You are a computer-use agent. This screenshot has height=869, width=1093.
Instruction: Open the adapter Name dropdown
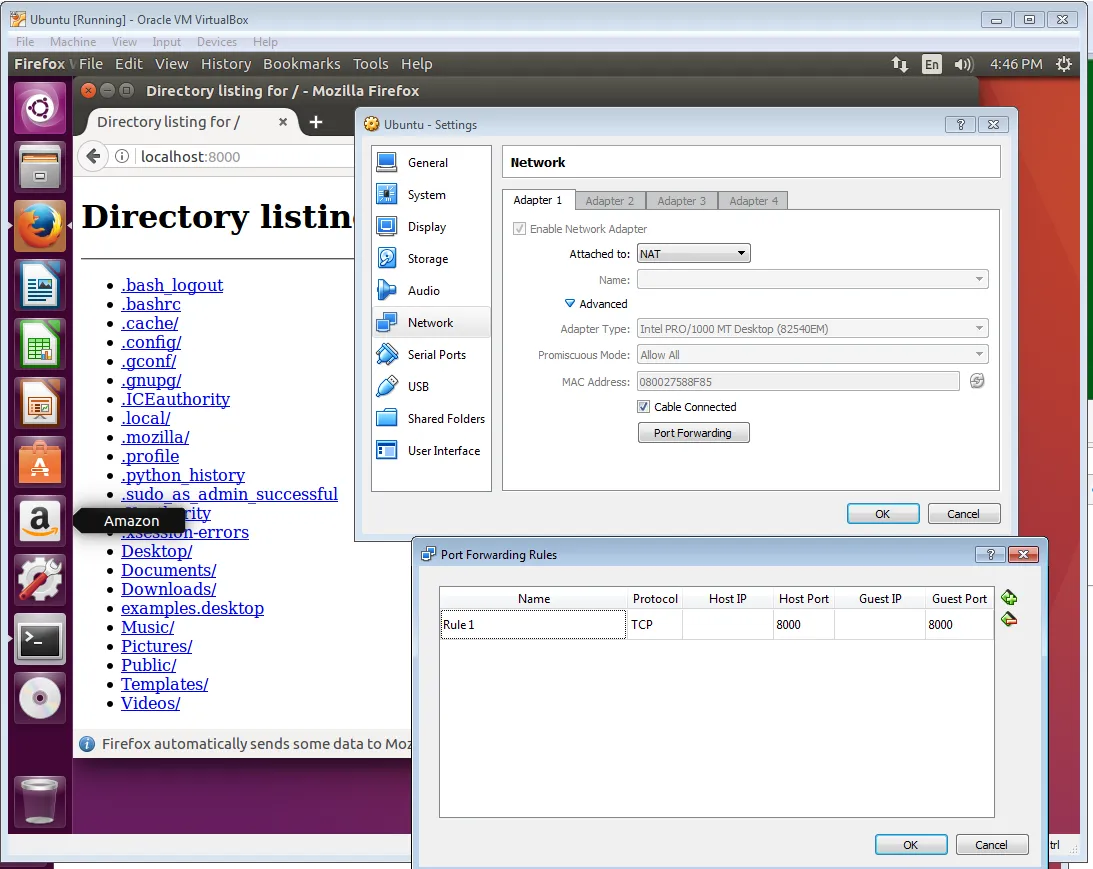point(813,279)
